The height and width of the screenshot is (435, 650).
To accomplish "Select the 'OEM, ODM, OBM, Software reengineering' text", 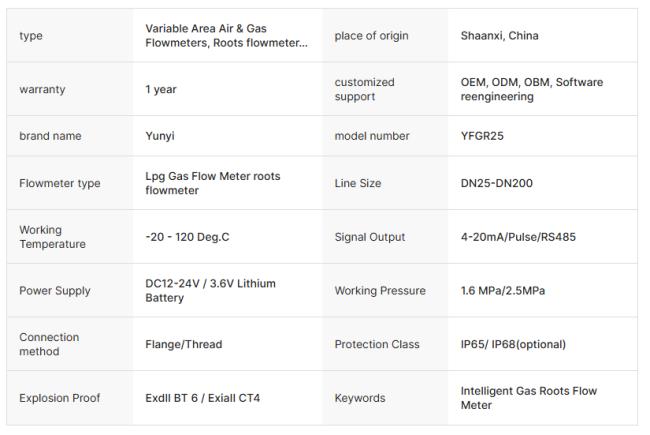I will pos(531,89).
